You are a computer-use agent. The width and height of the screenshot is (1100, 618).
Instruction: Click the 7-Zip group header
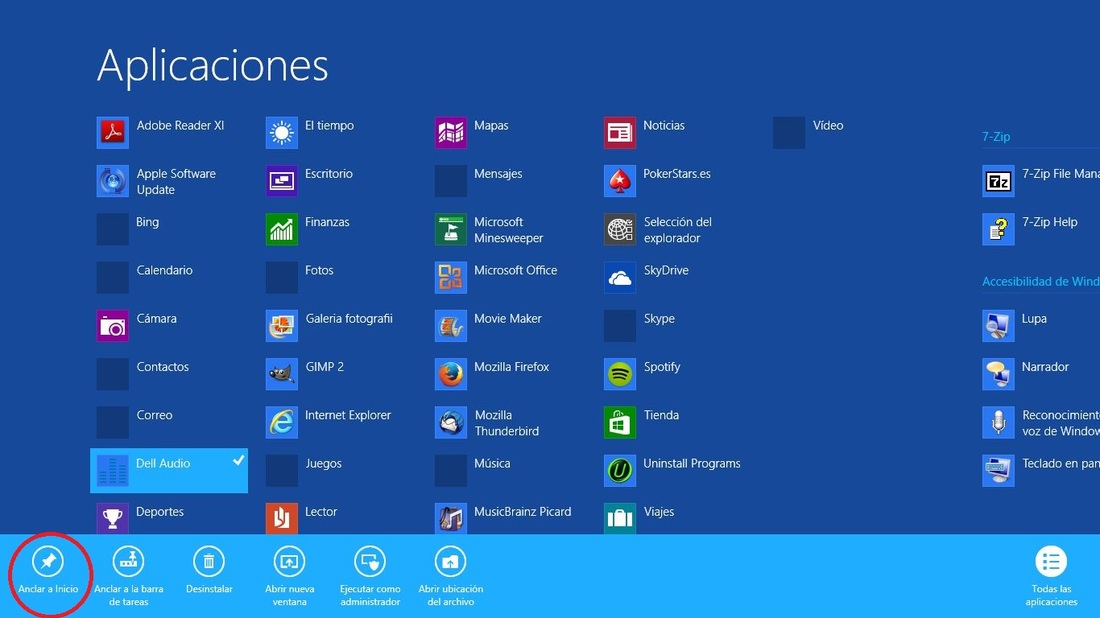[996, 137]
